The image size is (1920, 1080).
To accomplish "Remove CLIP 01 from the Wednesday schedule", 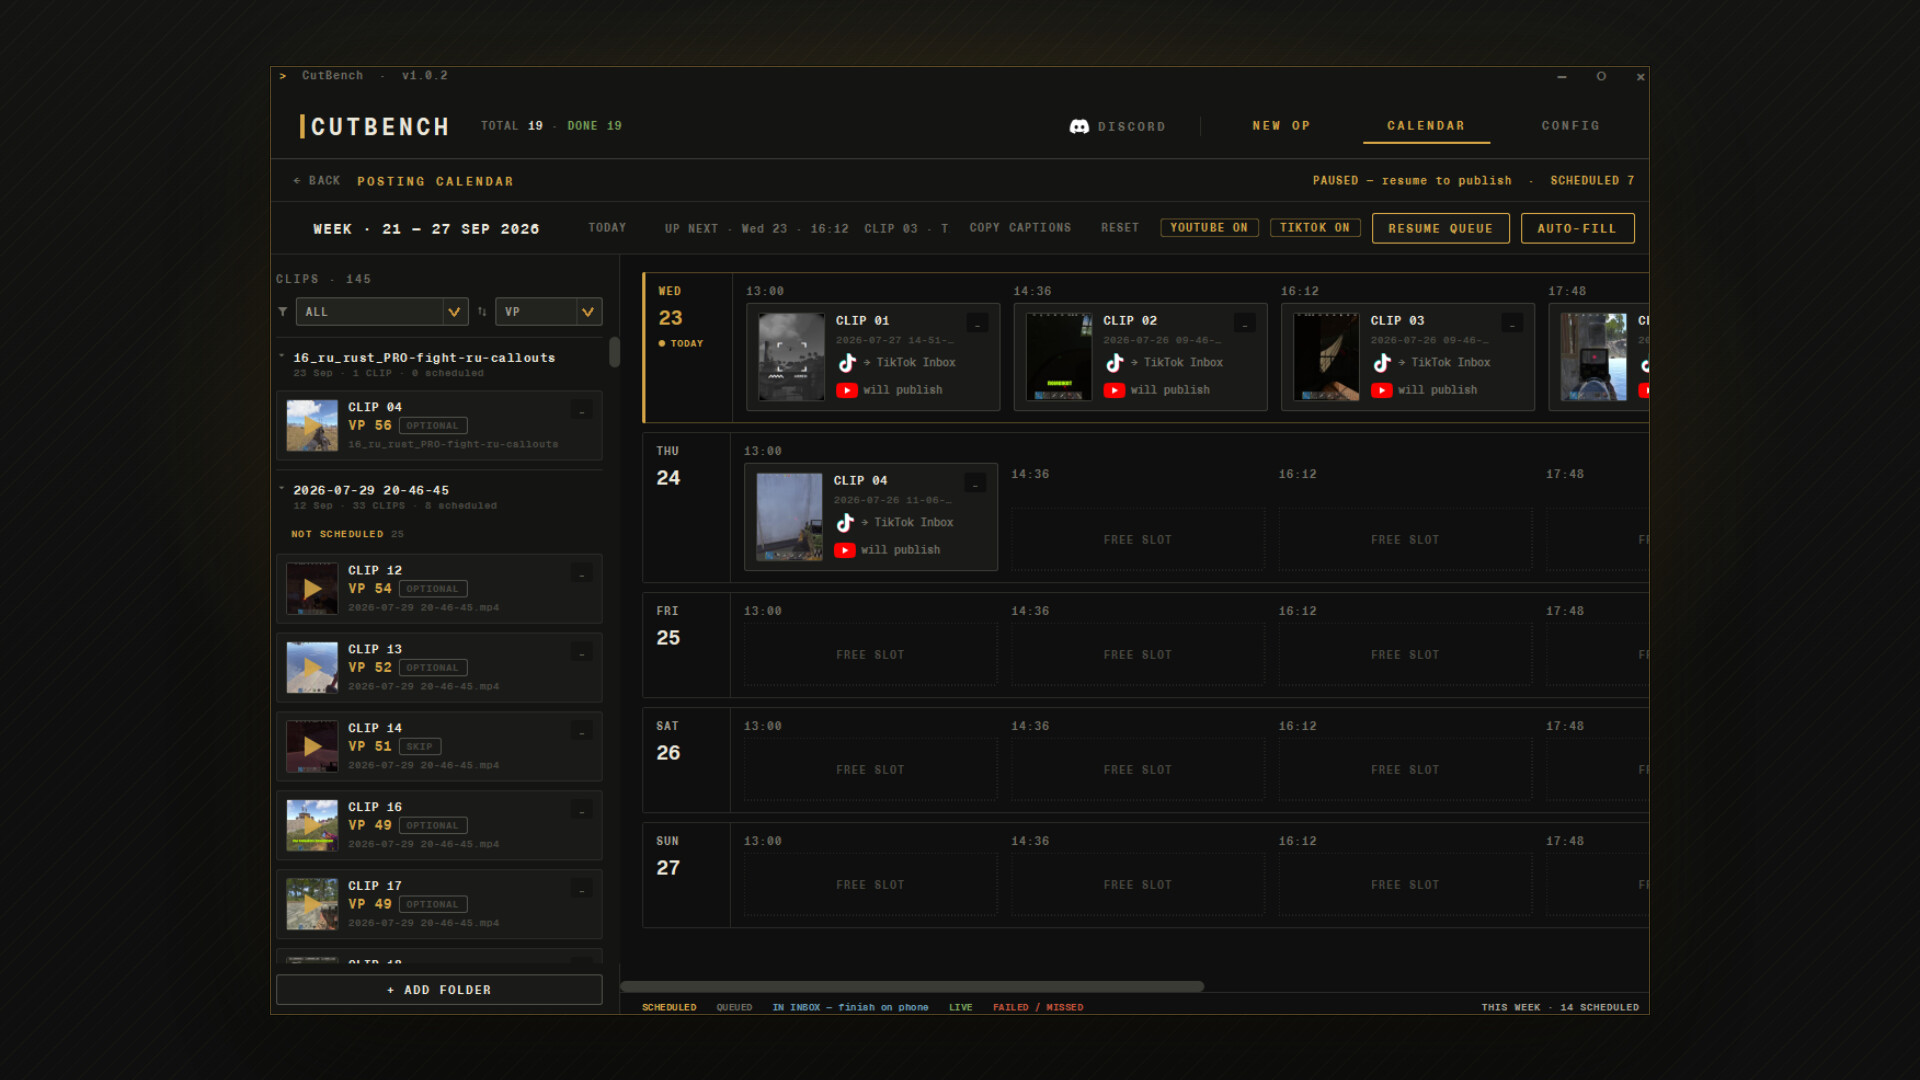I will tap(977, 323).
